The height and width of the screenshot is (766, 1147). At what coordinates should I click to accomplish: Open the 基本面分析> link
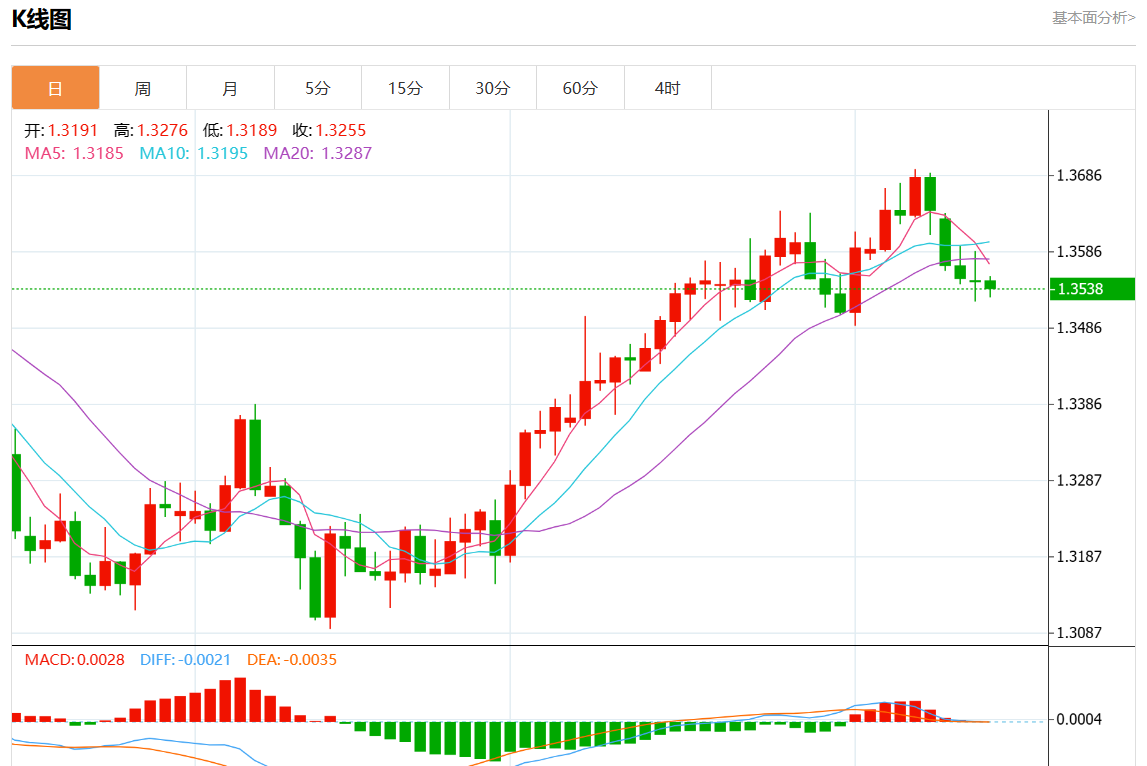[x=1094, y=18]
